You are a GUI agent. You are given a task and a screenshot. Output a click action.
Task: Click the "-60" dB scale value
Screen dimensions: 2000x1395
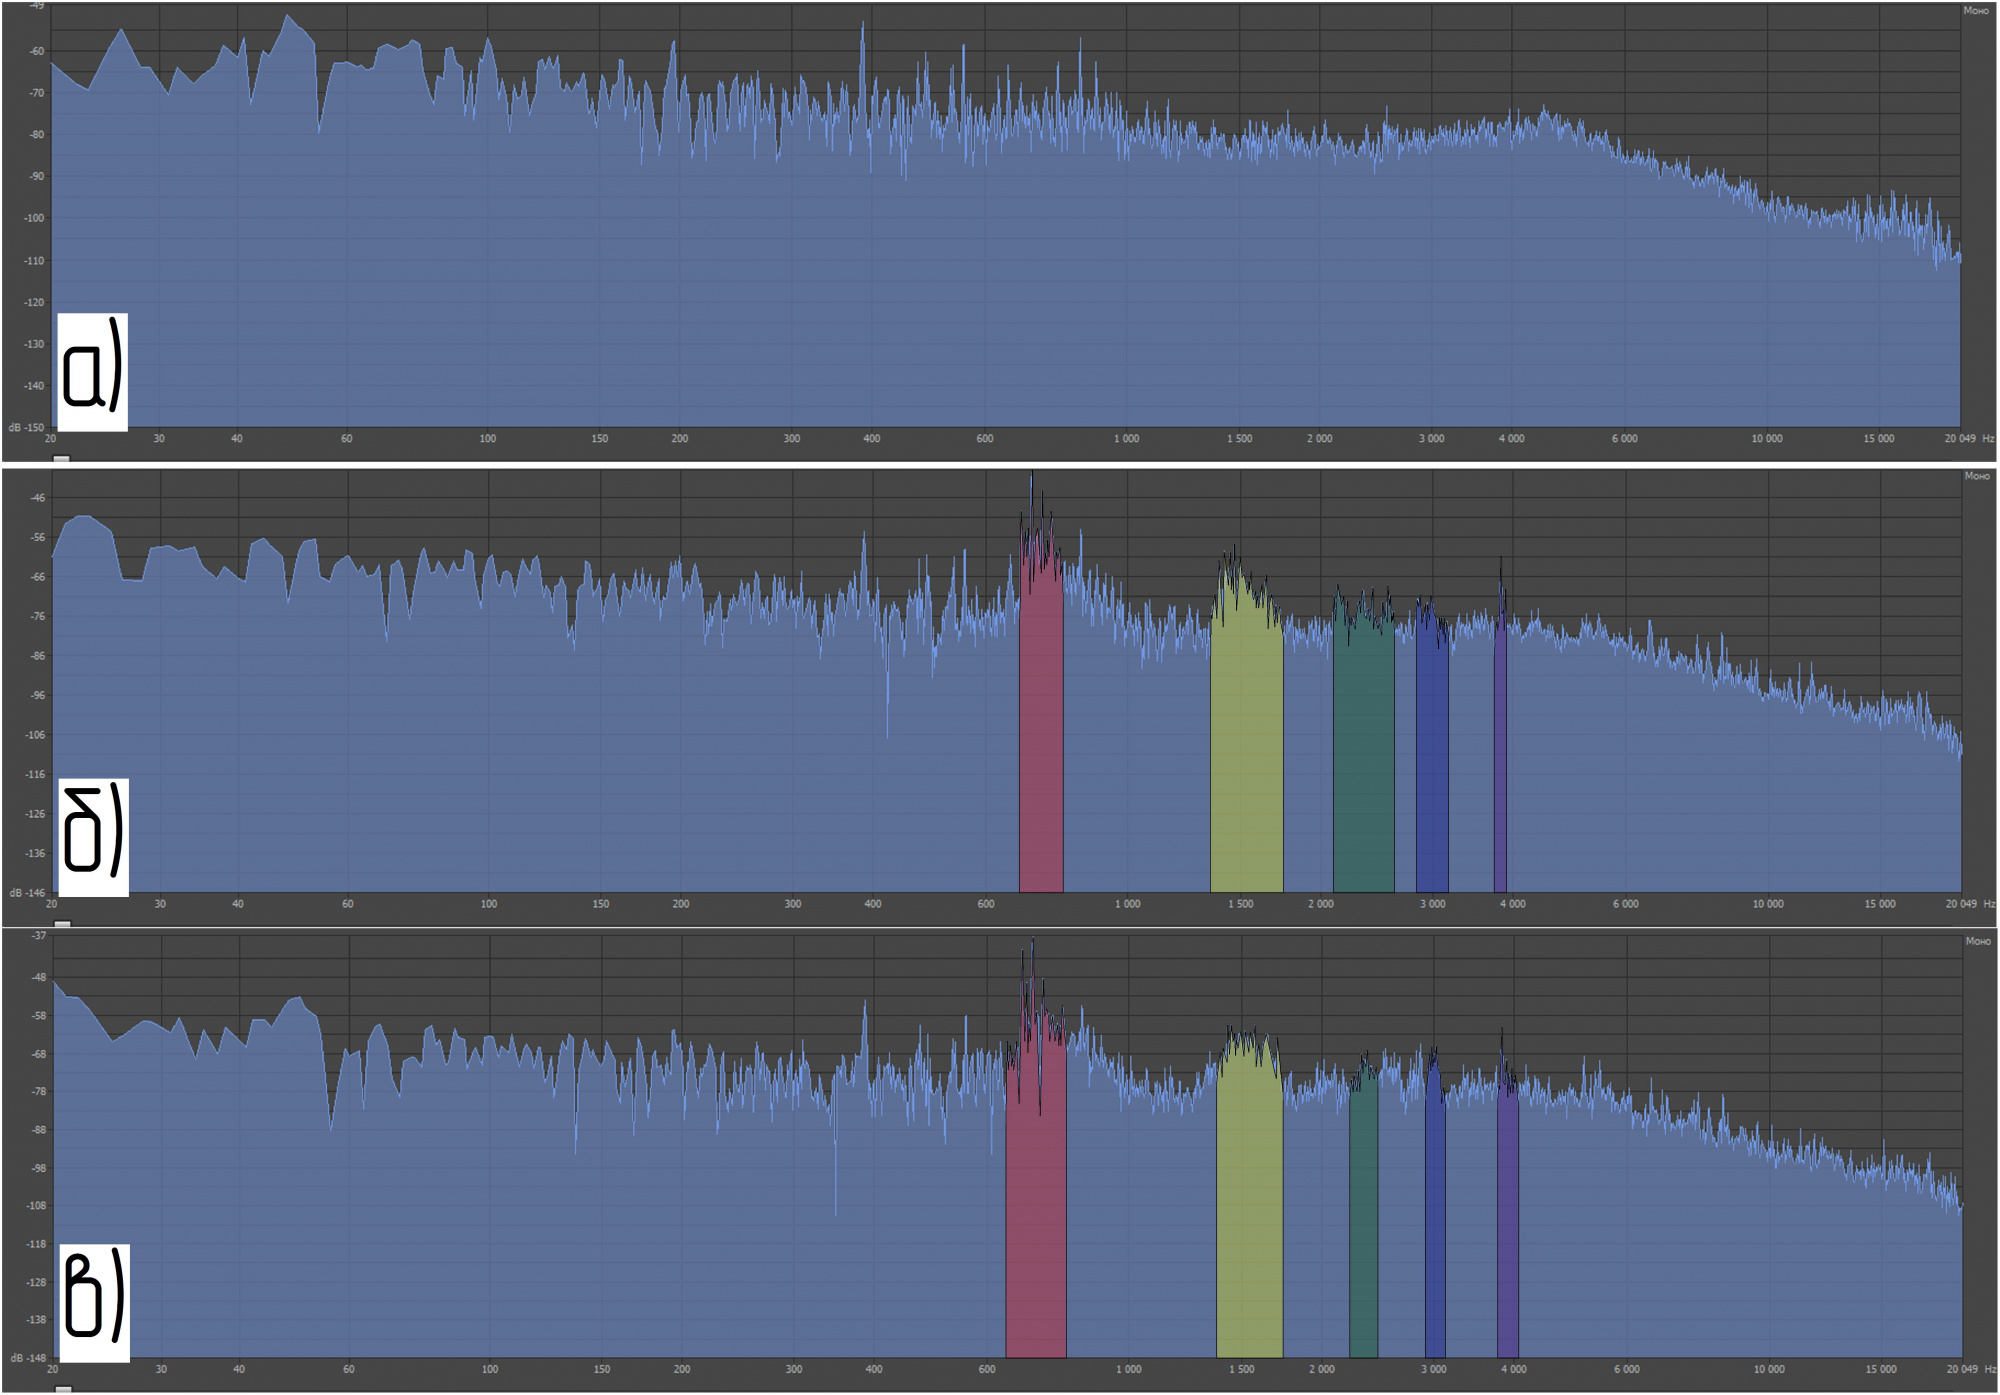pyautogui.click(x=36, y=51)
